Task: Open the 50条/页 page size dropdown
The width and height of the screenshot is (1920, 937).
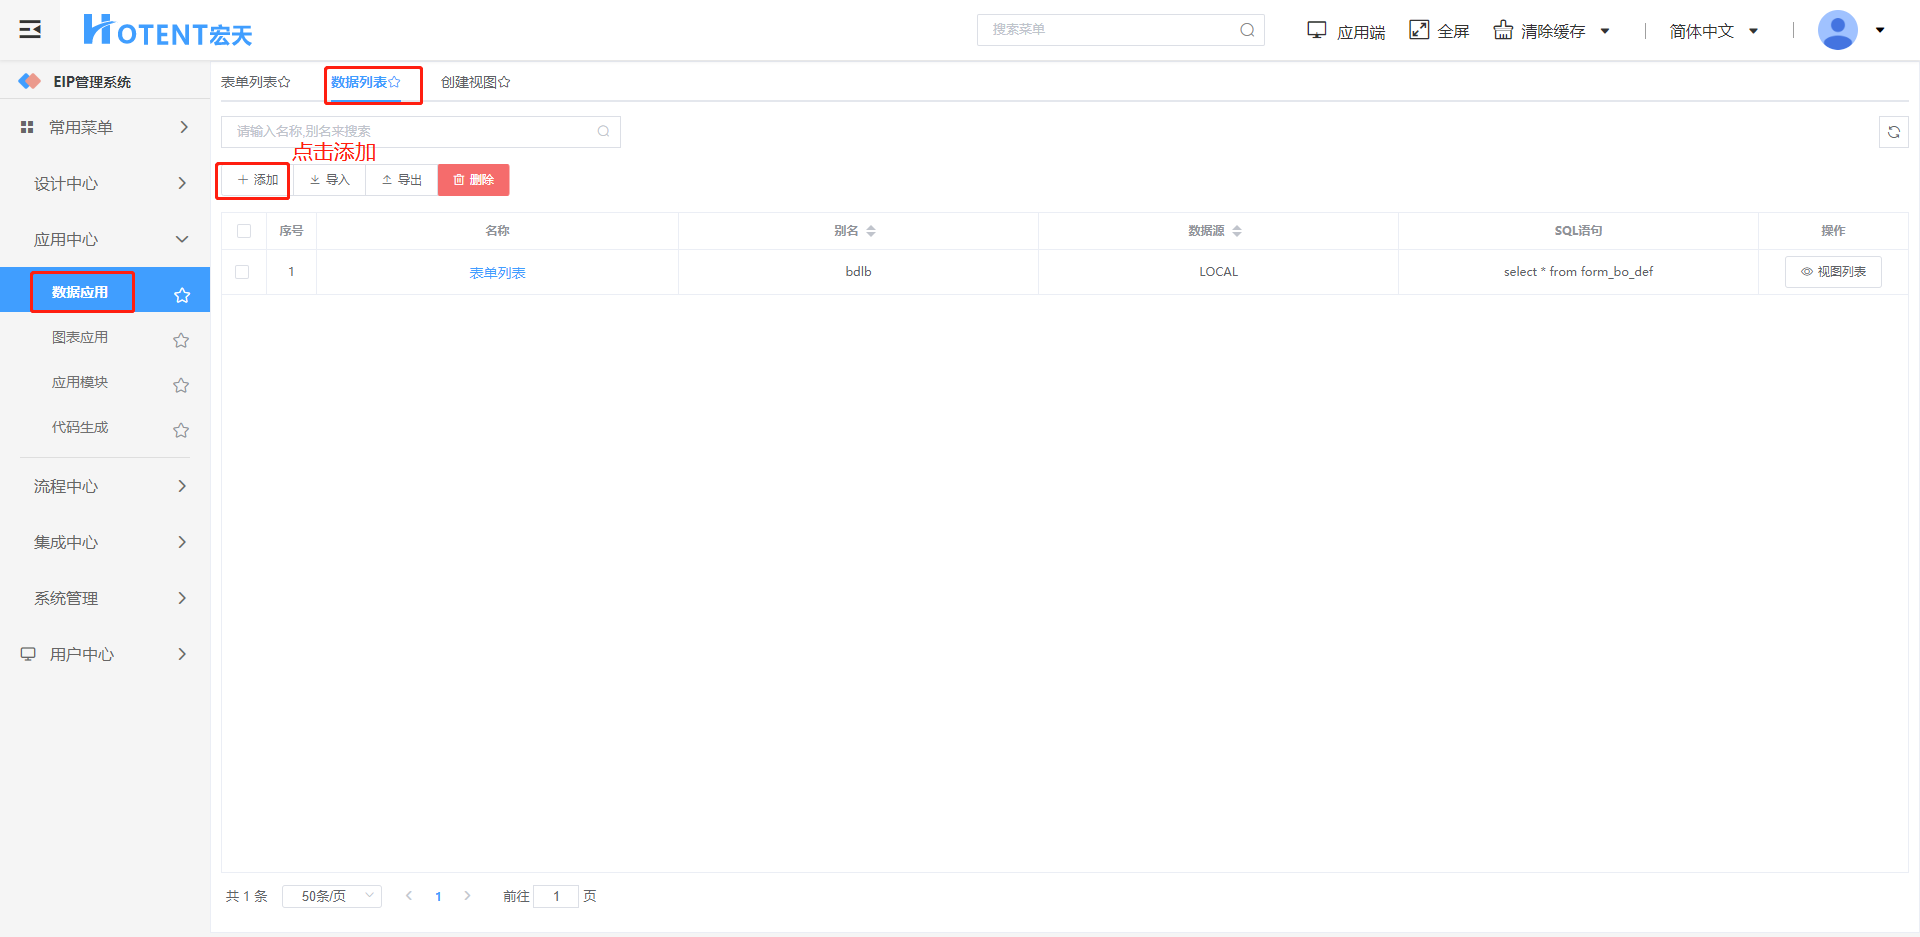Action: coord(332,896)
